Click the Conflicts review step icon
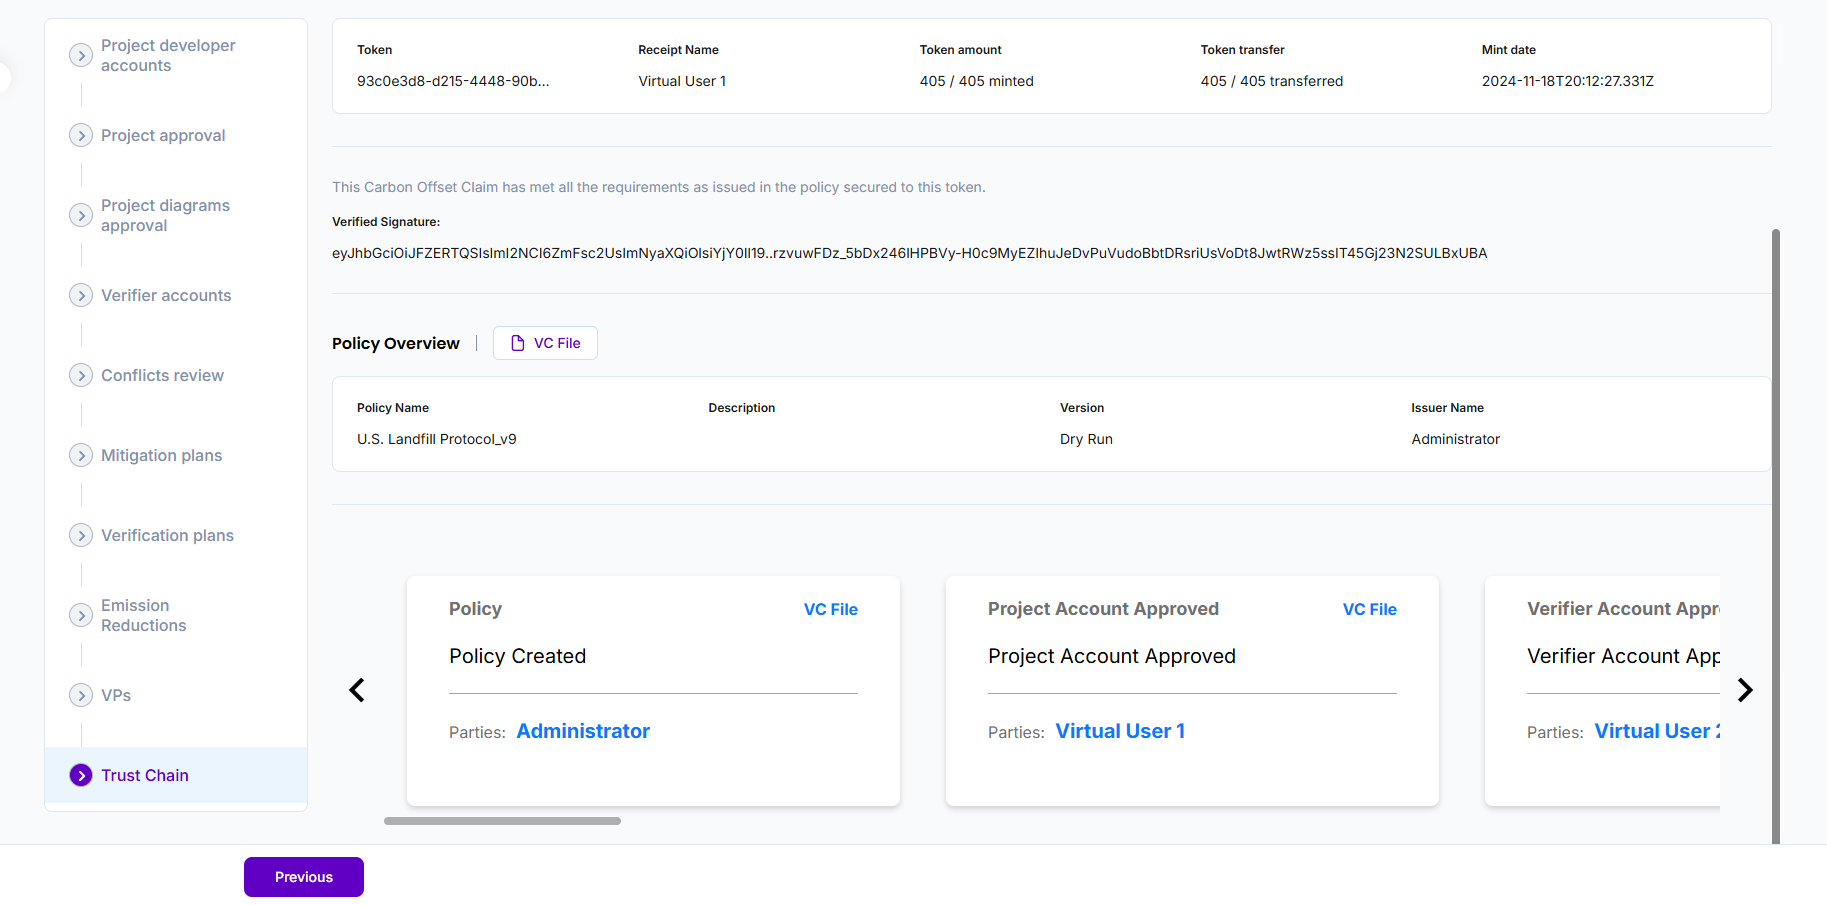The height and width of the screenshot is (905, 1827). pyautogui.click(x=81, y=376)
